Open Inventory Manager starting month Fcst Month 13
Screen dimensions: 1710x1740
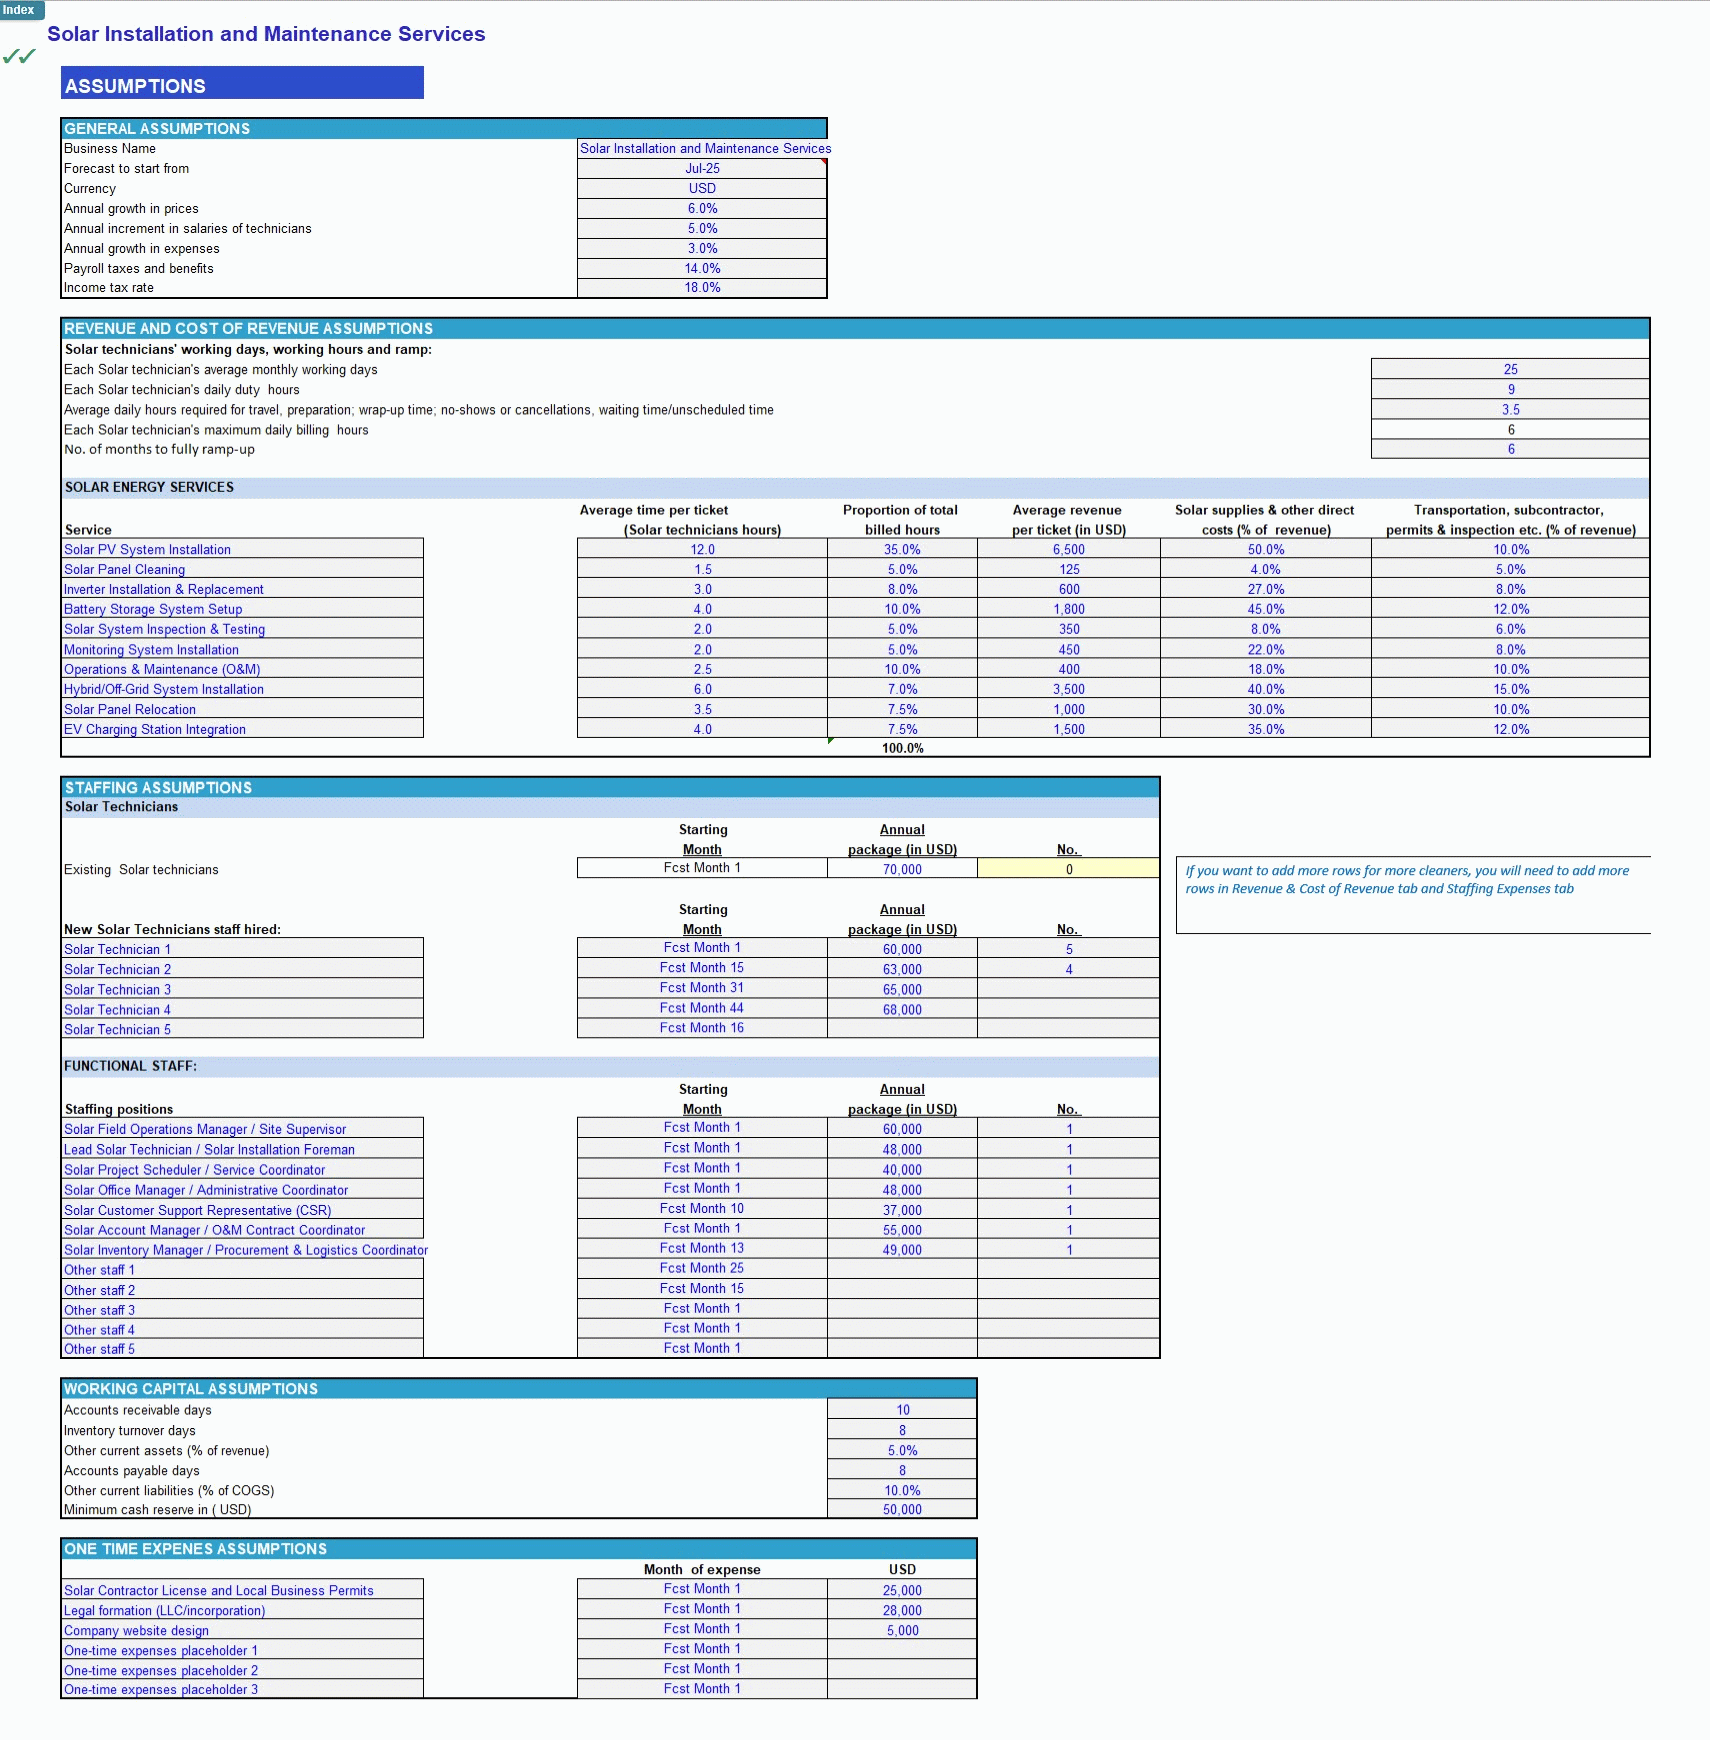702,1249
